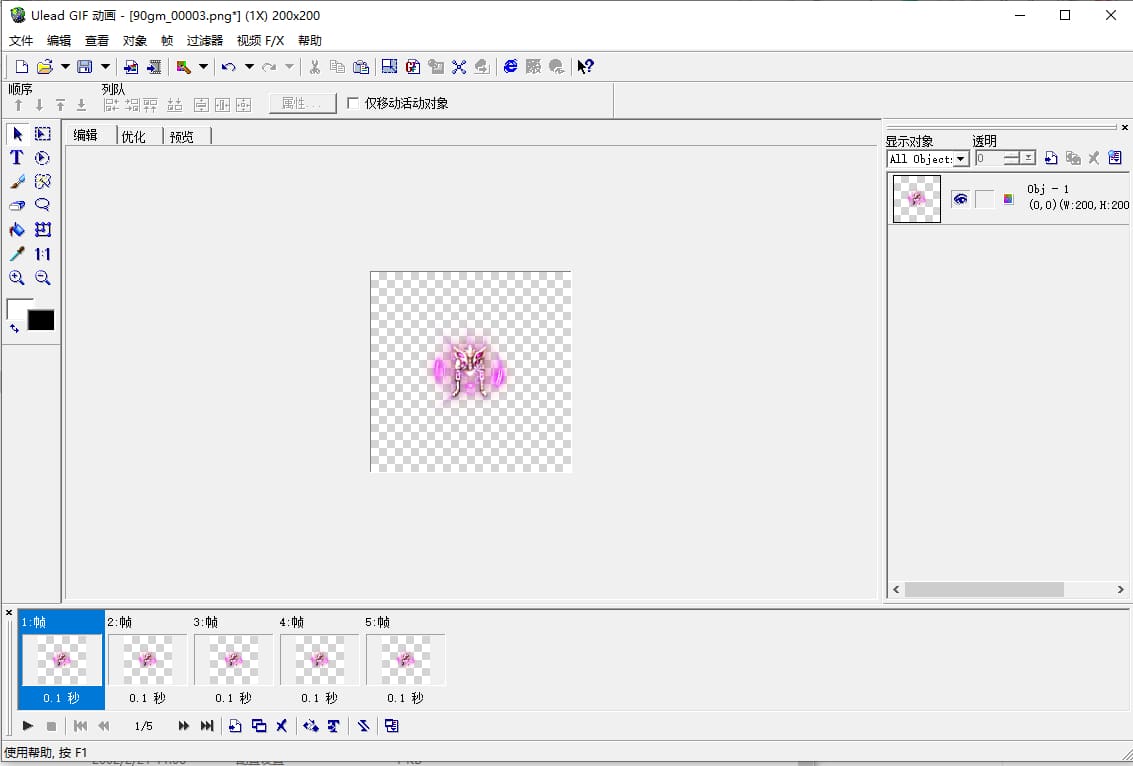Viewport: 1133px width, 766px height.
Task: Pick the Eraser tool
Action: click(x=17, y=205)
